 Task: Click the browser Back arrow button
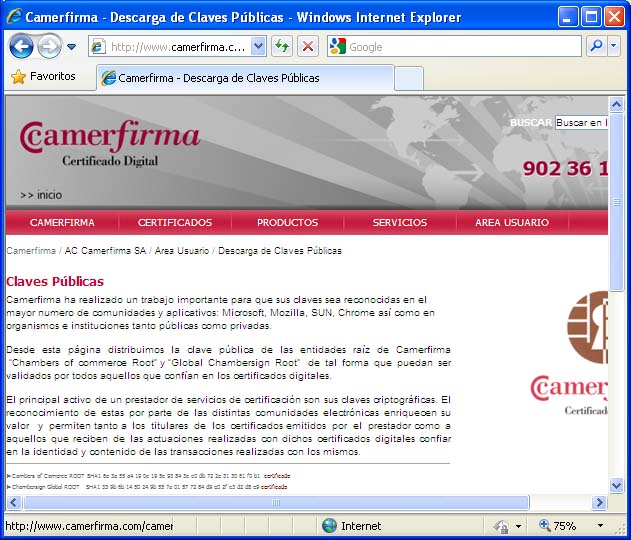(x=21, y=47)
